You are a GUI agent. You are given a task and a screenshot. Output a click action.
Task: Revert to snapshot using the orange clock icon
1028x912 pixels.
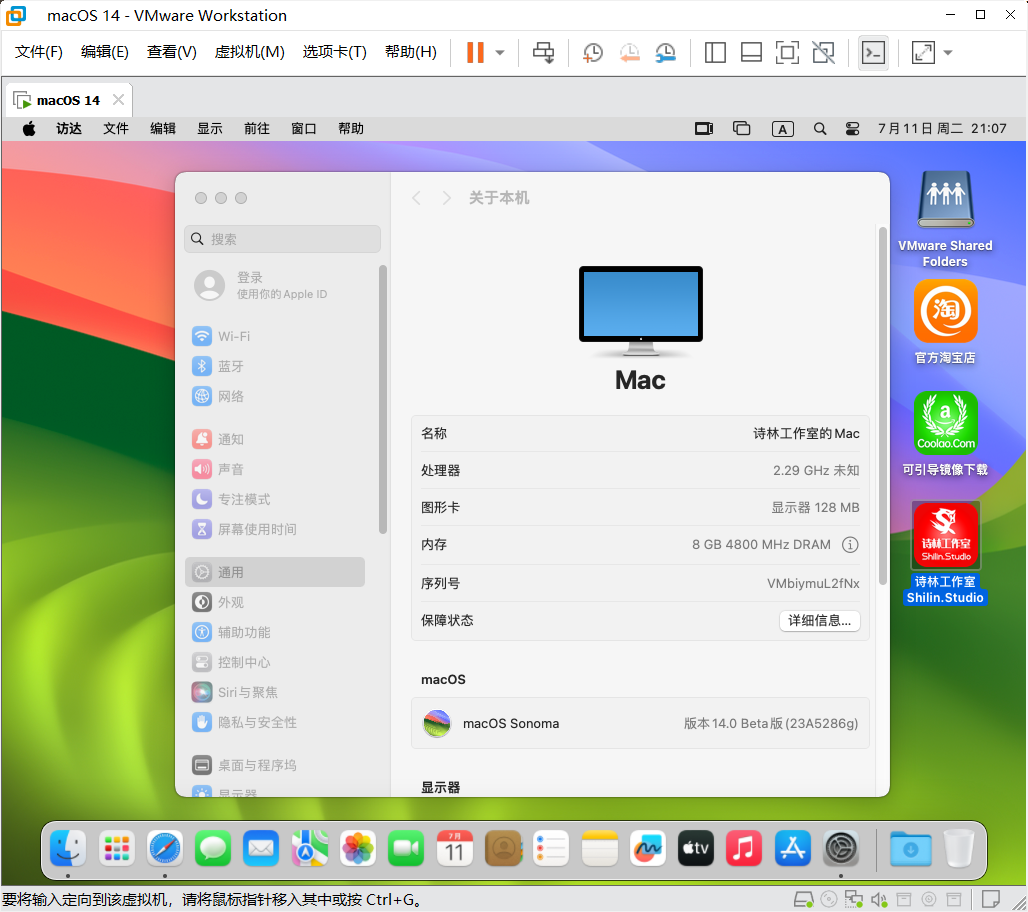pyautogui.click(x=629, y=52)
